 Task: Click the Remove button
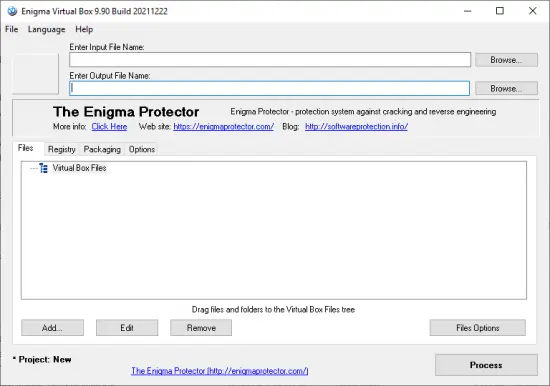coord(201,328)
